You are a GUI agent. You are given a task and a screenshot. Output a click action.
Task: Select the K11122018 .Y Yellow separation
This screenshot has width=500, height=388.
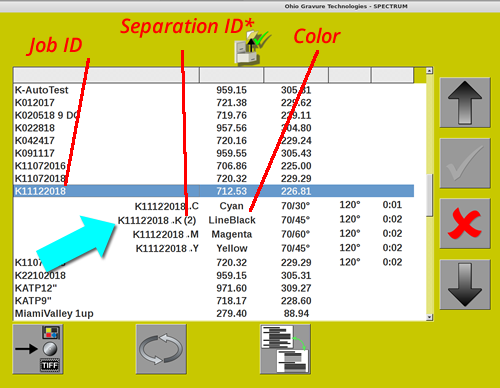click(x=214, y=249)
